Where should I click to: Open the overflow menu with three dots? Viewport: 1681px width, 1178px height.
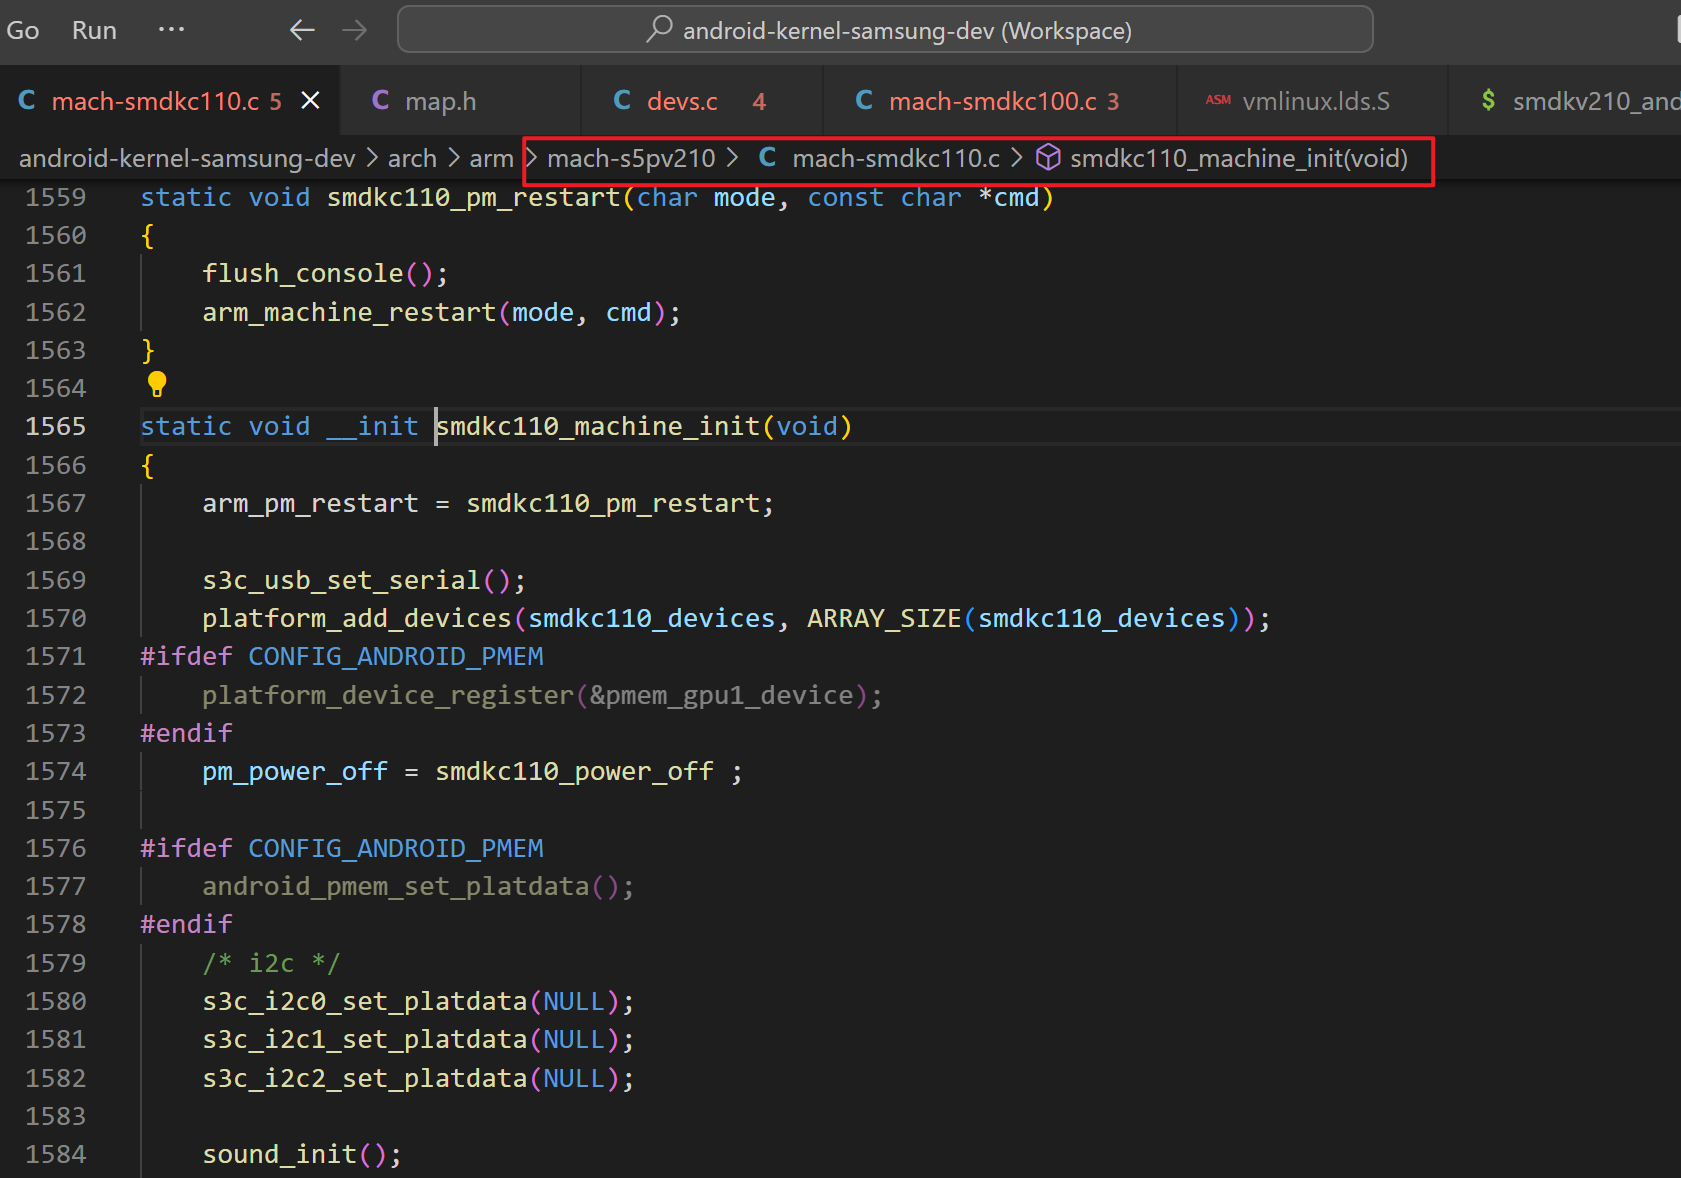tap(171, 30)
